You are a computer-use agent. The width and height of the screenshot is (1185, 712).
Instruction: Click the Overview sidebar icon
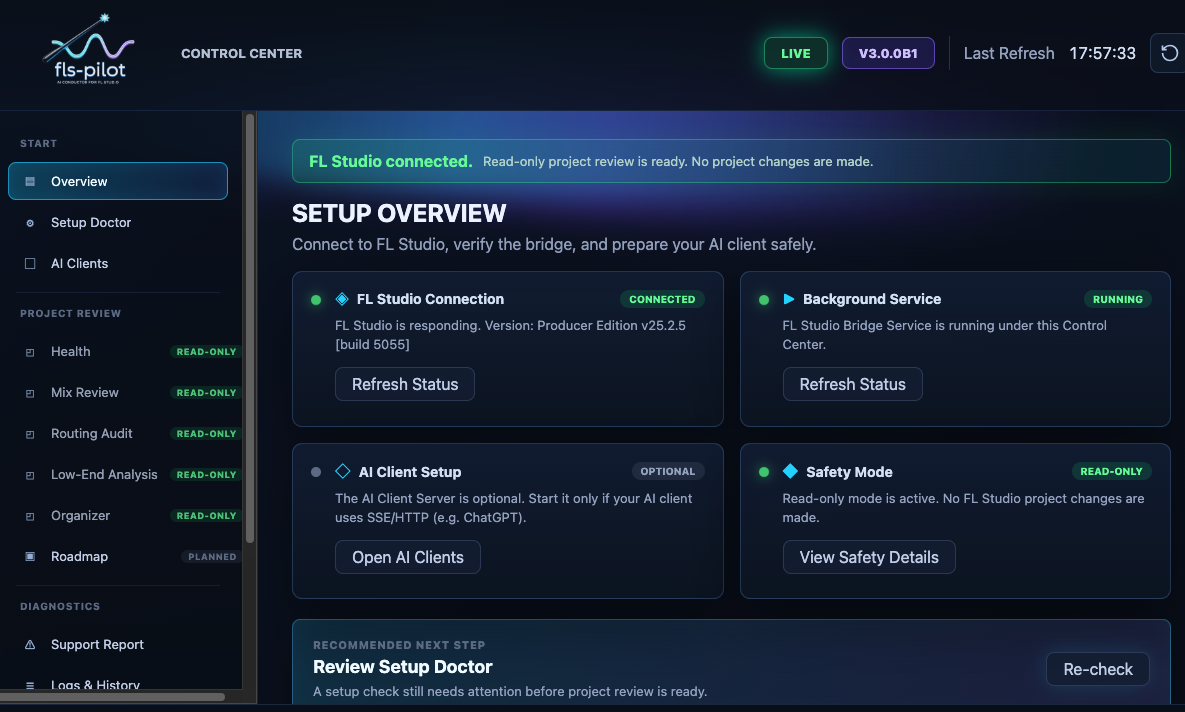30,181
